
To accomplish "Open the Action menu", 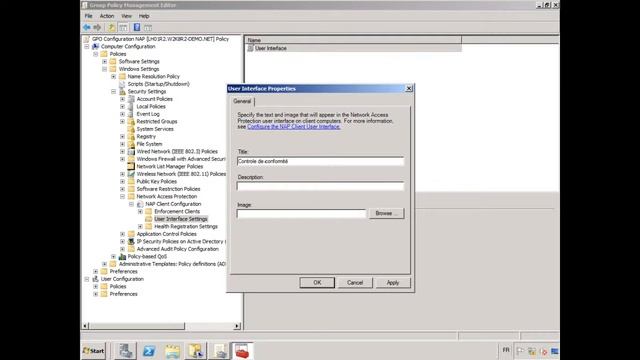I will (107, 16).
